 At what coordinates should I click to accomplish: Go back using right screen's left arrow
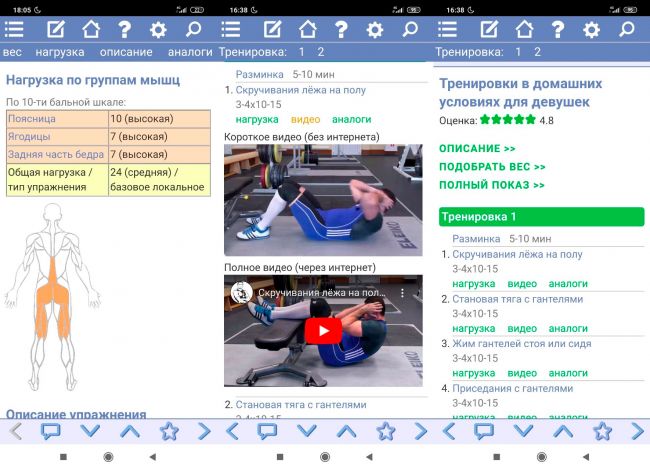click(449, 431)
